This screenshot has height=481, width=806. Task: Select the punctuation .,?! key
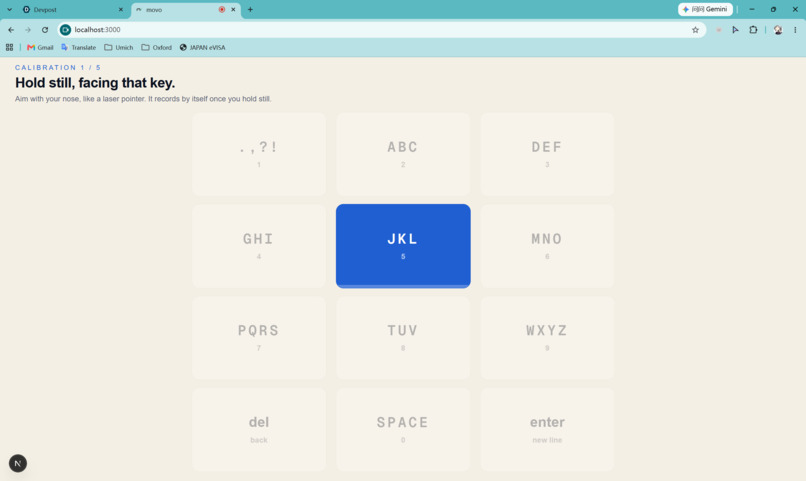coord(259,154)
